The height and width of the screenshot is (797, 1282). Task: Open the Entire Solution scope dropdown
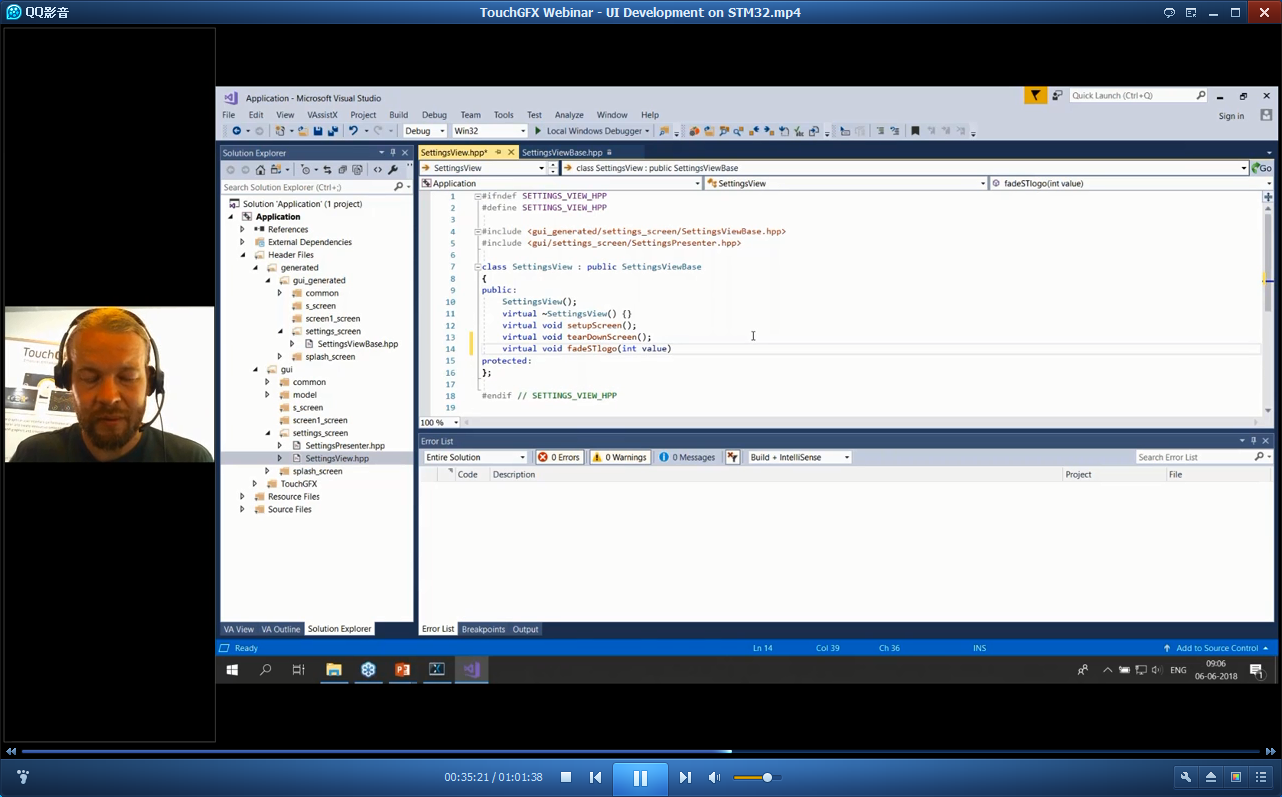click(x=475, y=457)
